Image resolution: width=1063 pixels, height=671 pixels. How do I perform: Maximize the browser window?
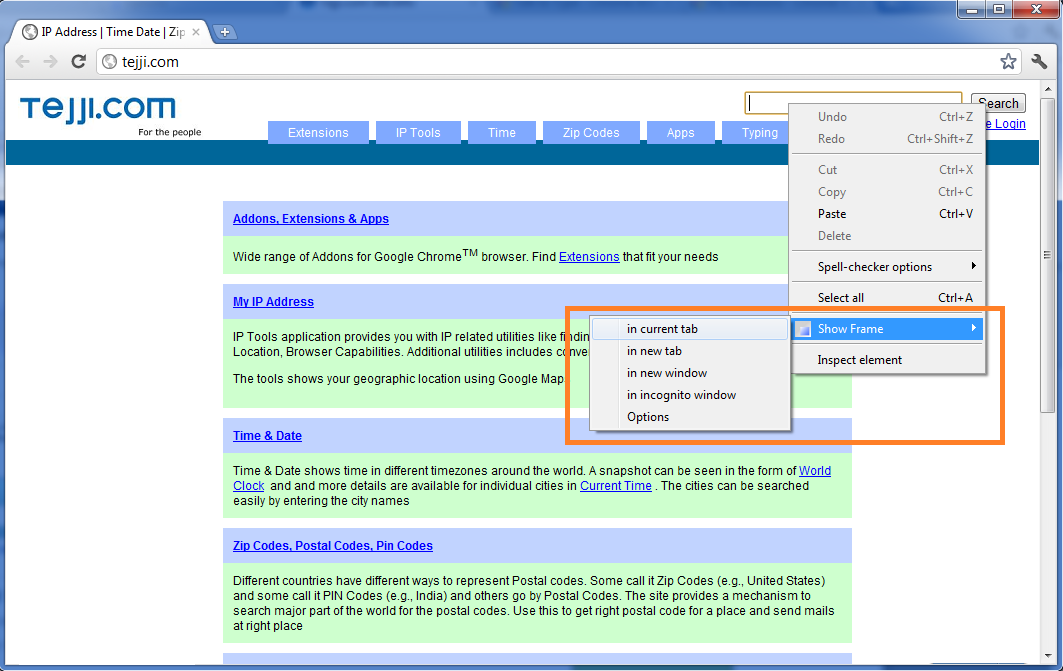(x=999, y=9)
